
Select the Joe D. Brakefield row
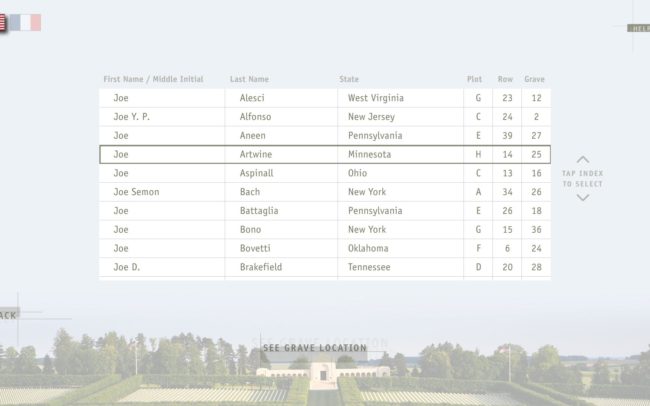click(x=325, y=267)
